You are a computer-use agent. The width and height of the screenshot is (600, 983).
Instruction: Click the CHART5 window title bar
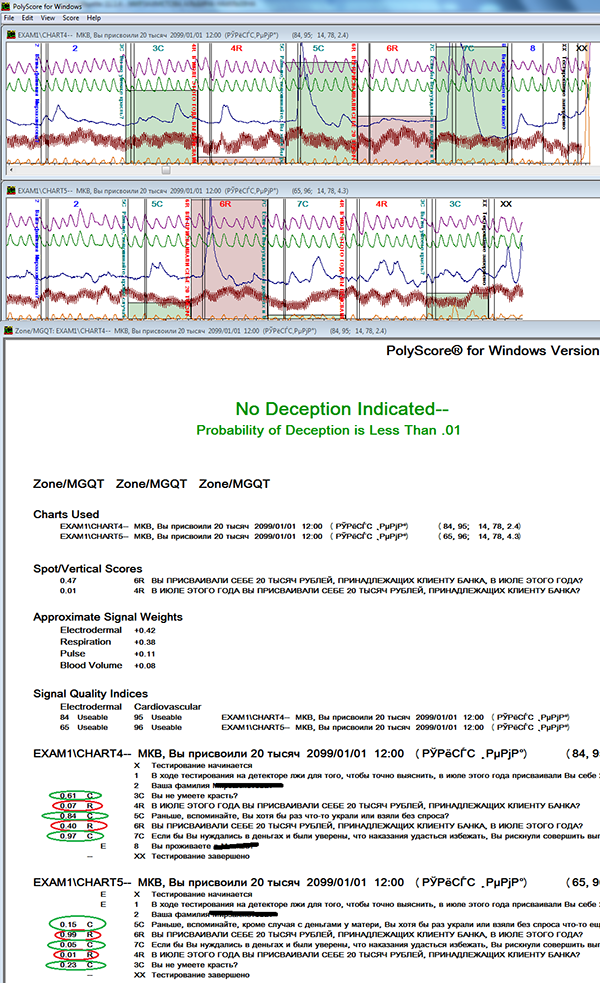pyautogui.click(x=301, y=191)
